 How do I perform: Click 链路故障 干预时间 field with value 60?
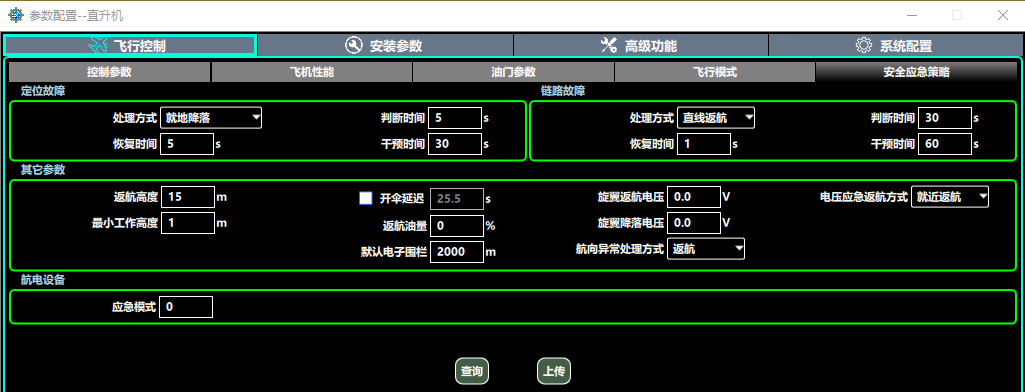pos(945,144)
